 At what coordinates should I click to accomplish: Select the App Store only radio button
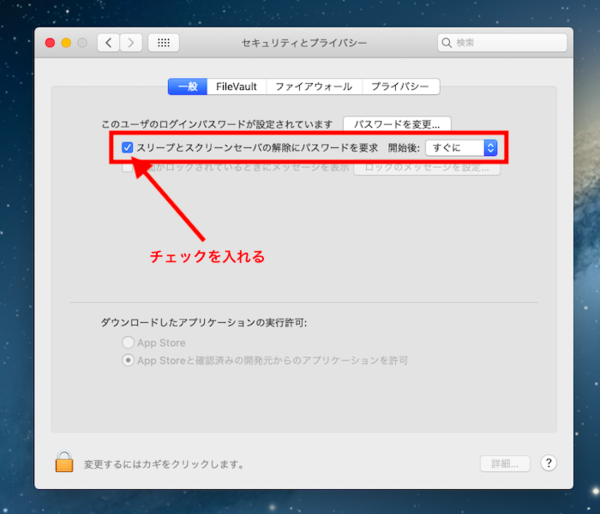click(x=127, y=342)
